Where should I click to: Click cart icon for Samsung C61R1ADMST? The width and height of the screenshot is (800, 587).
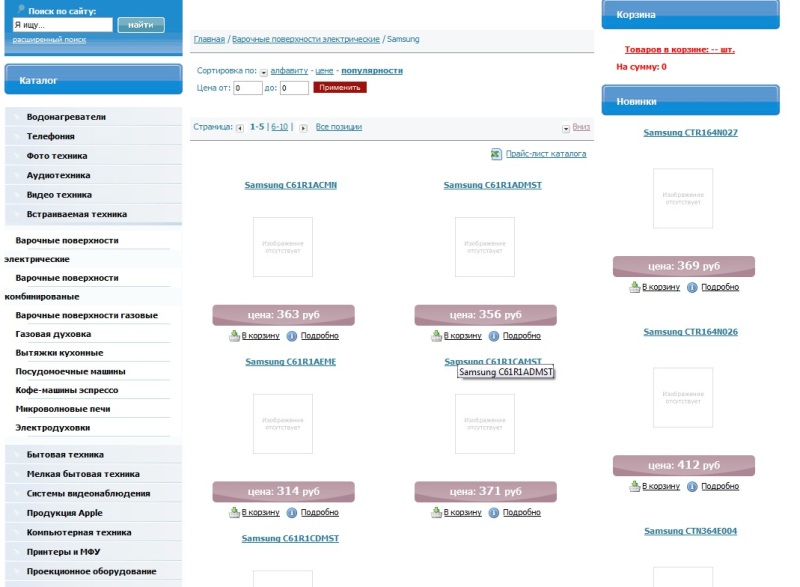coord(436,336)
